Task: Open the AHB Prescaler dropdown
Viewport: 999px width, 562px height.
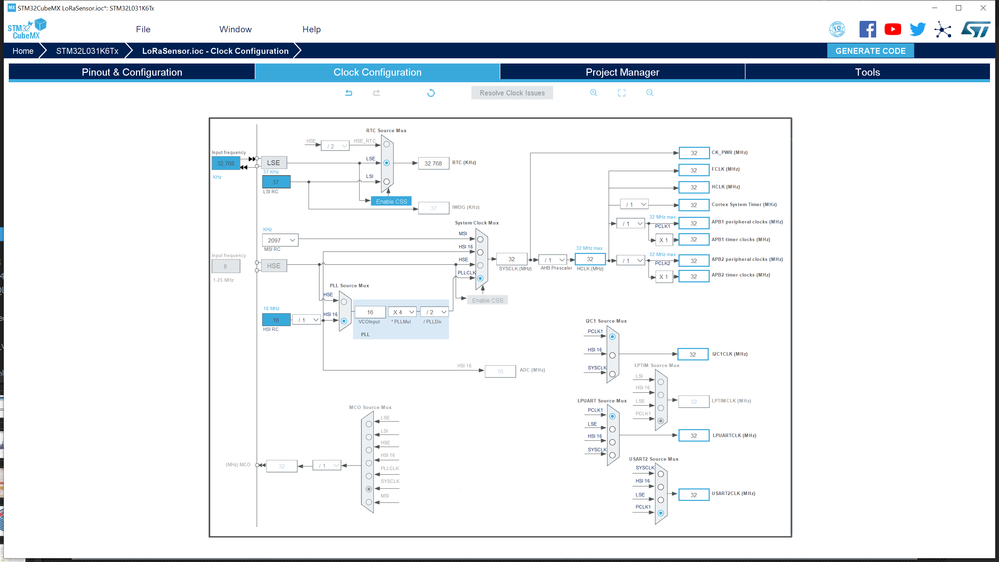Action: (x=552, y=260)
